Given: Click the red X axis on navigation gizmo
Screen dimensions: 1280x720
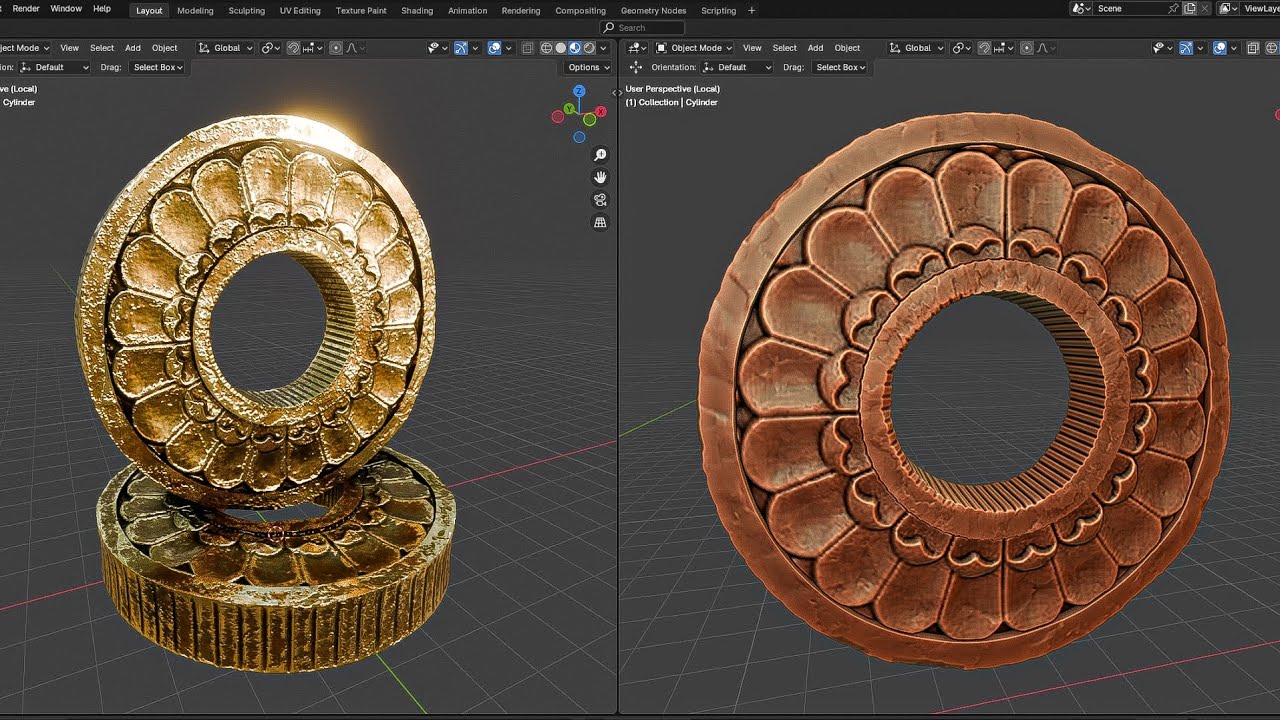Looking at the screenshot, I should [x=601, y=112].
